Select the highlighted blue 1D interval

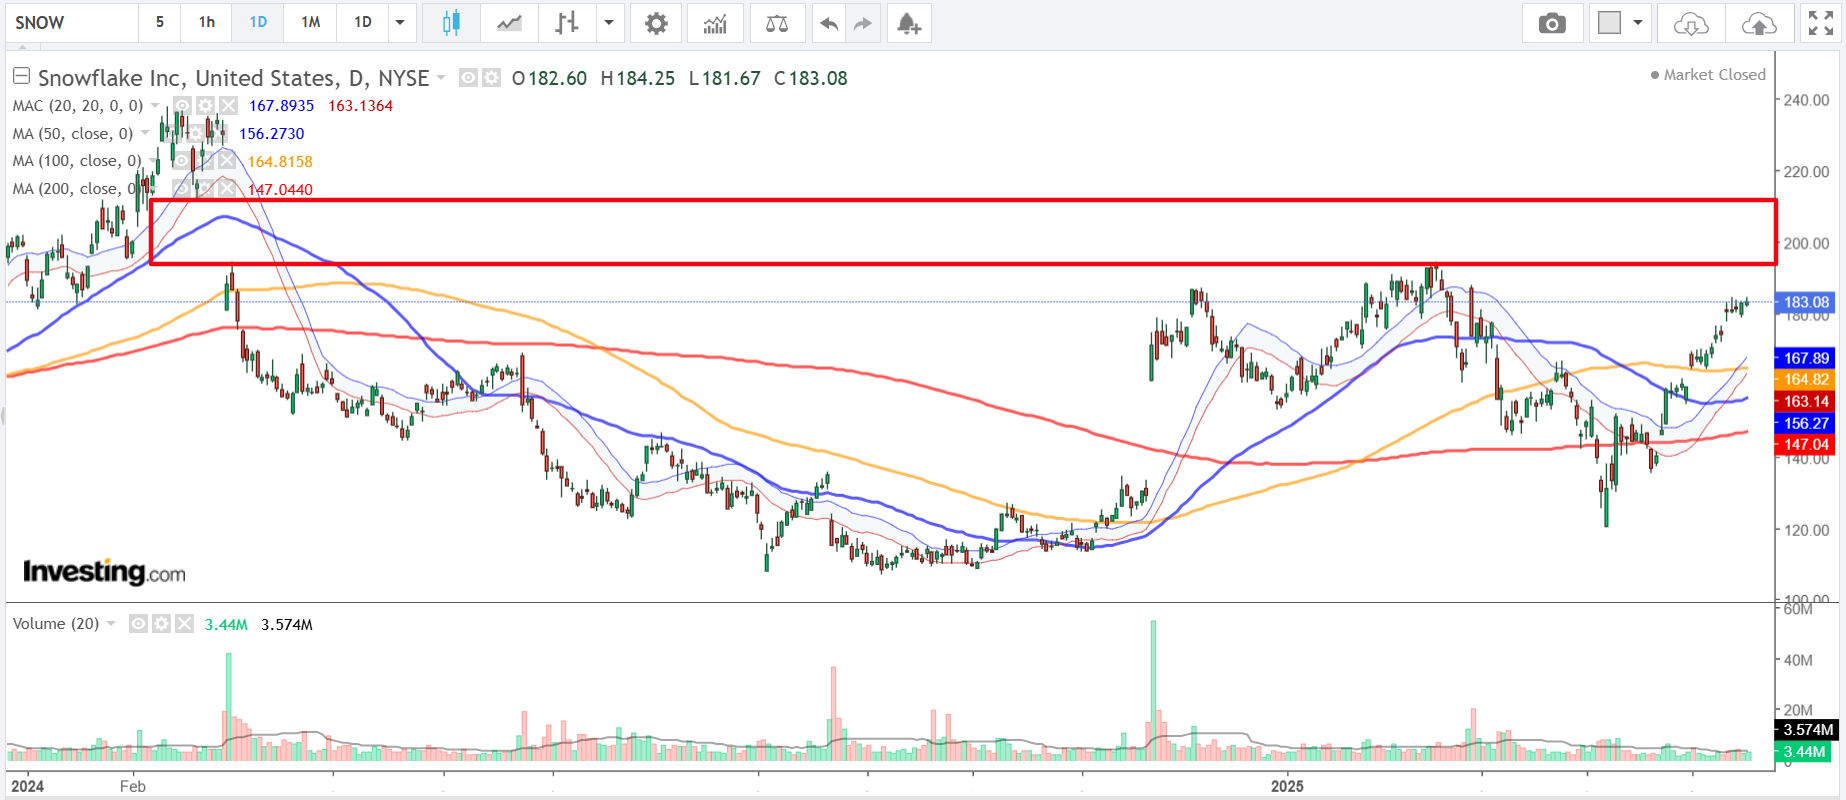click(258, 22)
